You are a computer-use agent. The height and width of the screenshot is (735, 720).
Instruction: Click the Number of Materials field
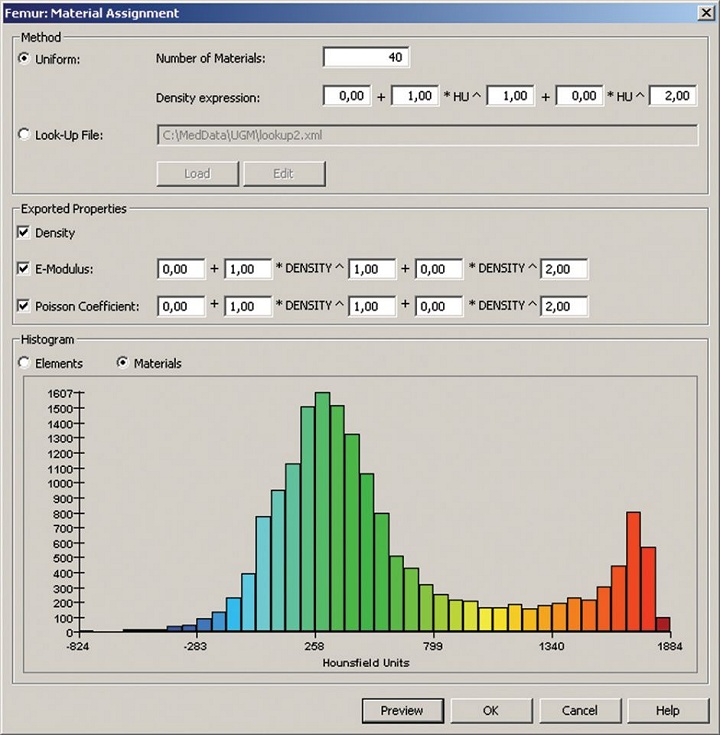coord(366,58)
